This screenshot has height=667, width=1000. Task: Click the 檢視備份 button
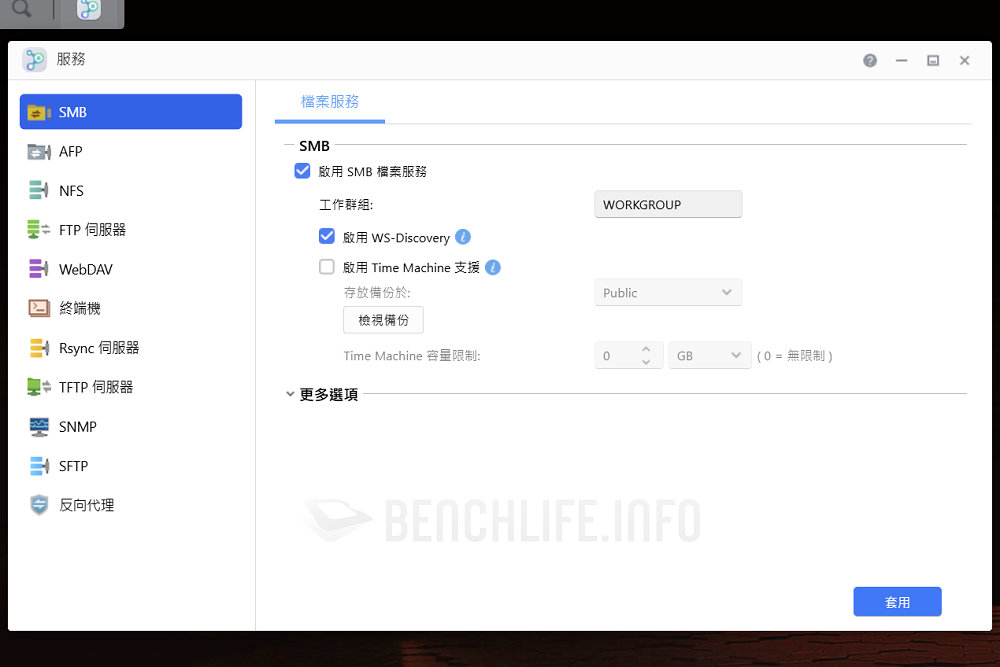[x=383, y=320]
